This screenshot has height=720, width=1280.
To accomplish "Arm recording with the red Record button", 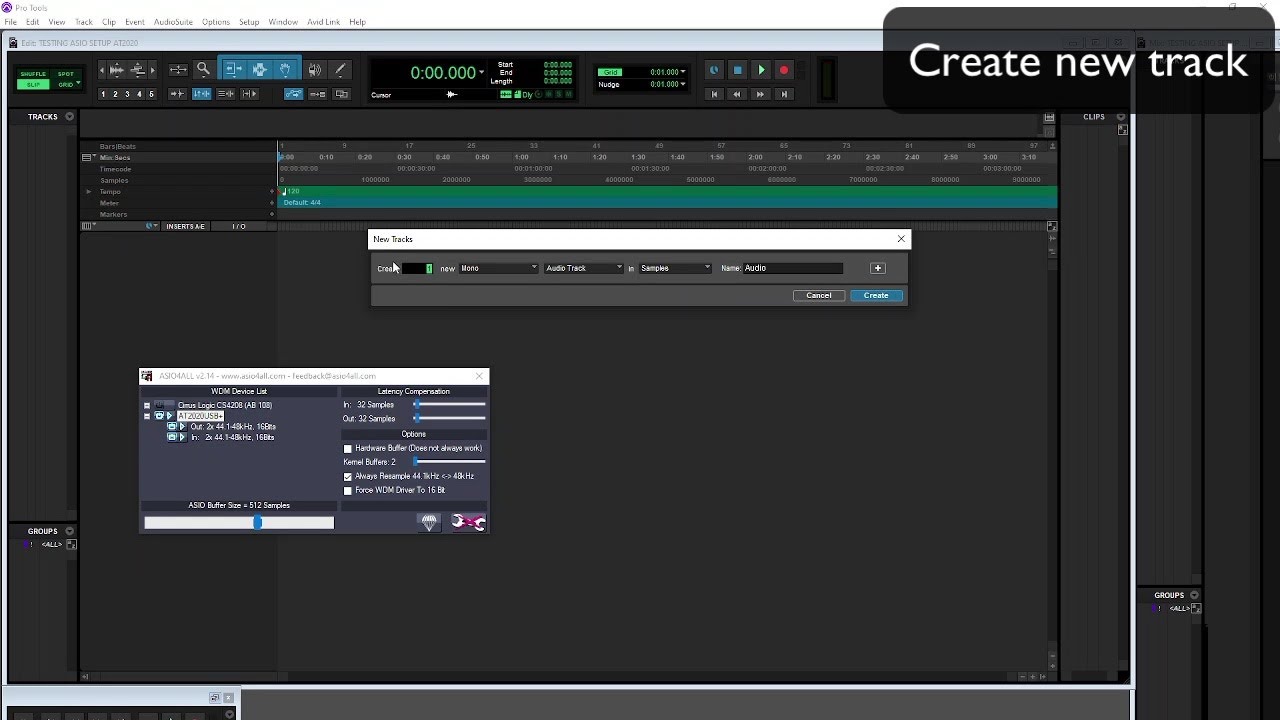I will (784, 70).
